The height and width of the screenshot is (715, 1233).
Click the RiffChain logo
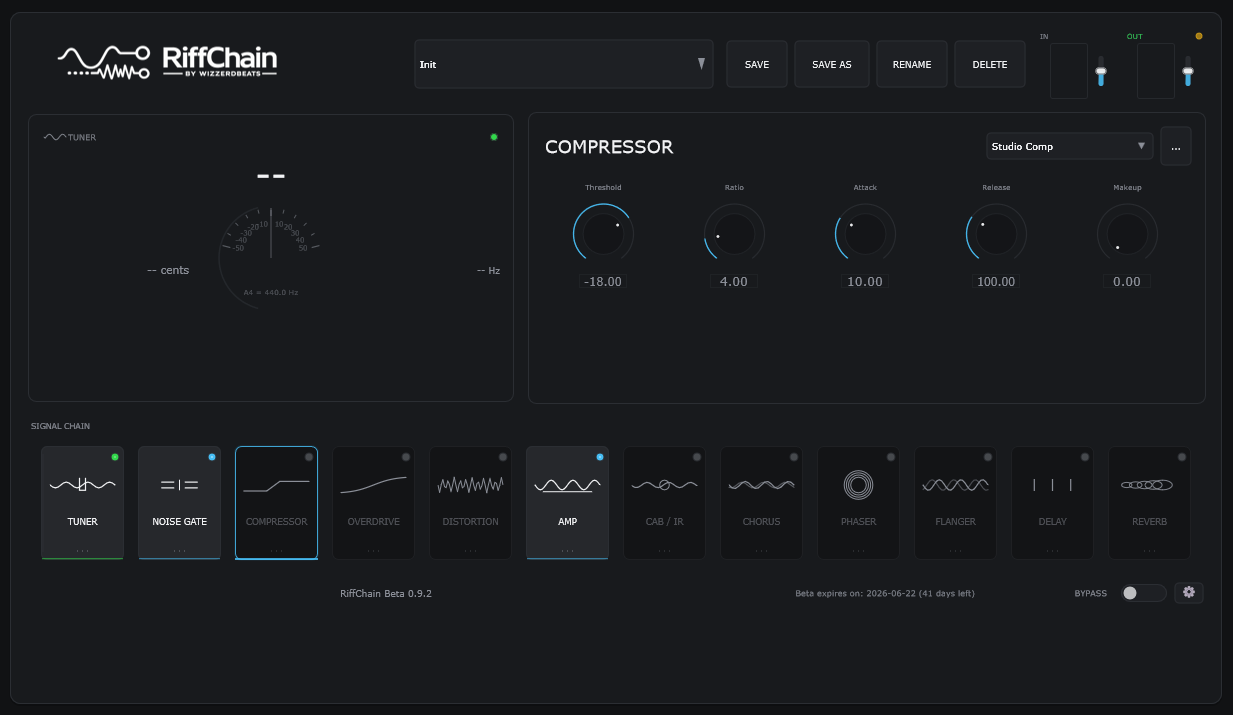point(167,62)
